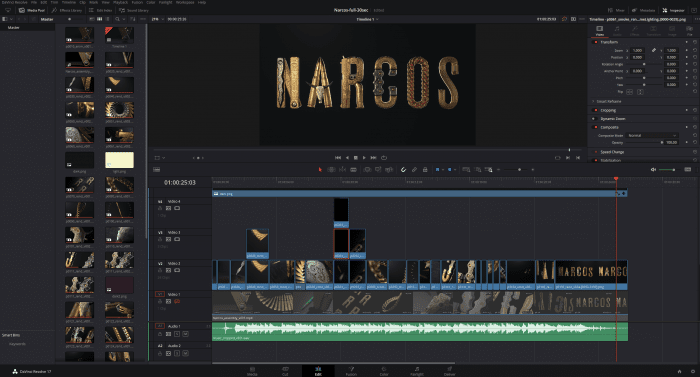Switch to the Edit page tab
Image resolution: width=700 pixels, height=377 pixels.
[318, 371]
